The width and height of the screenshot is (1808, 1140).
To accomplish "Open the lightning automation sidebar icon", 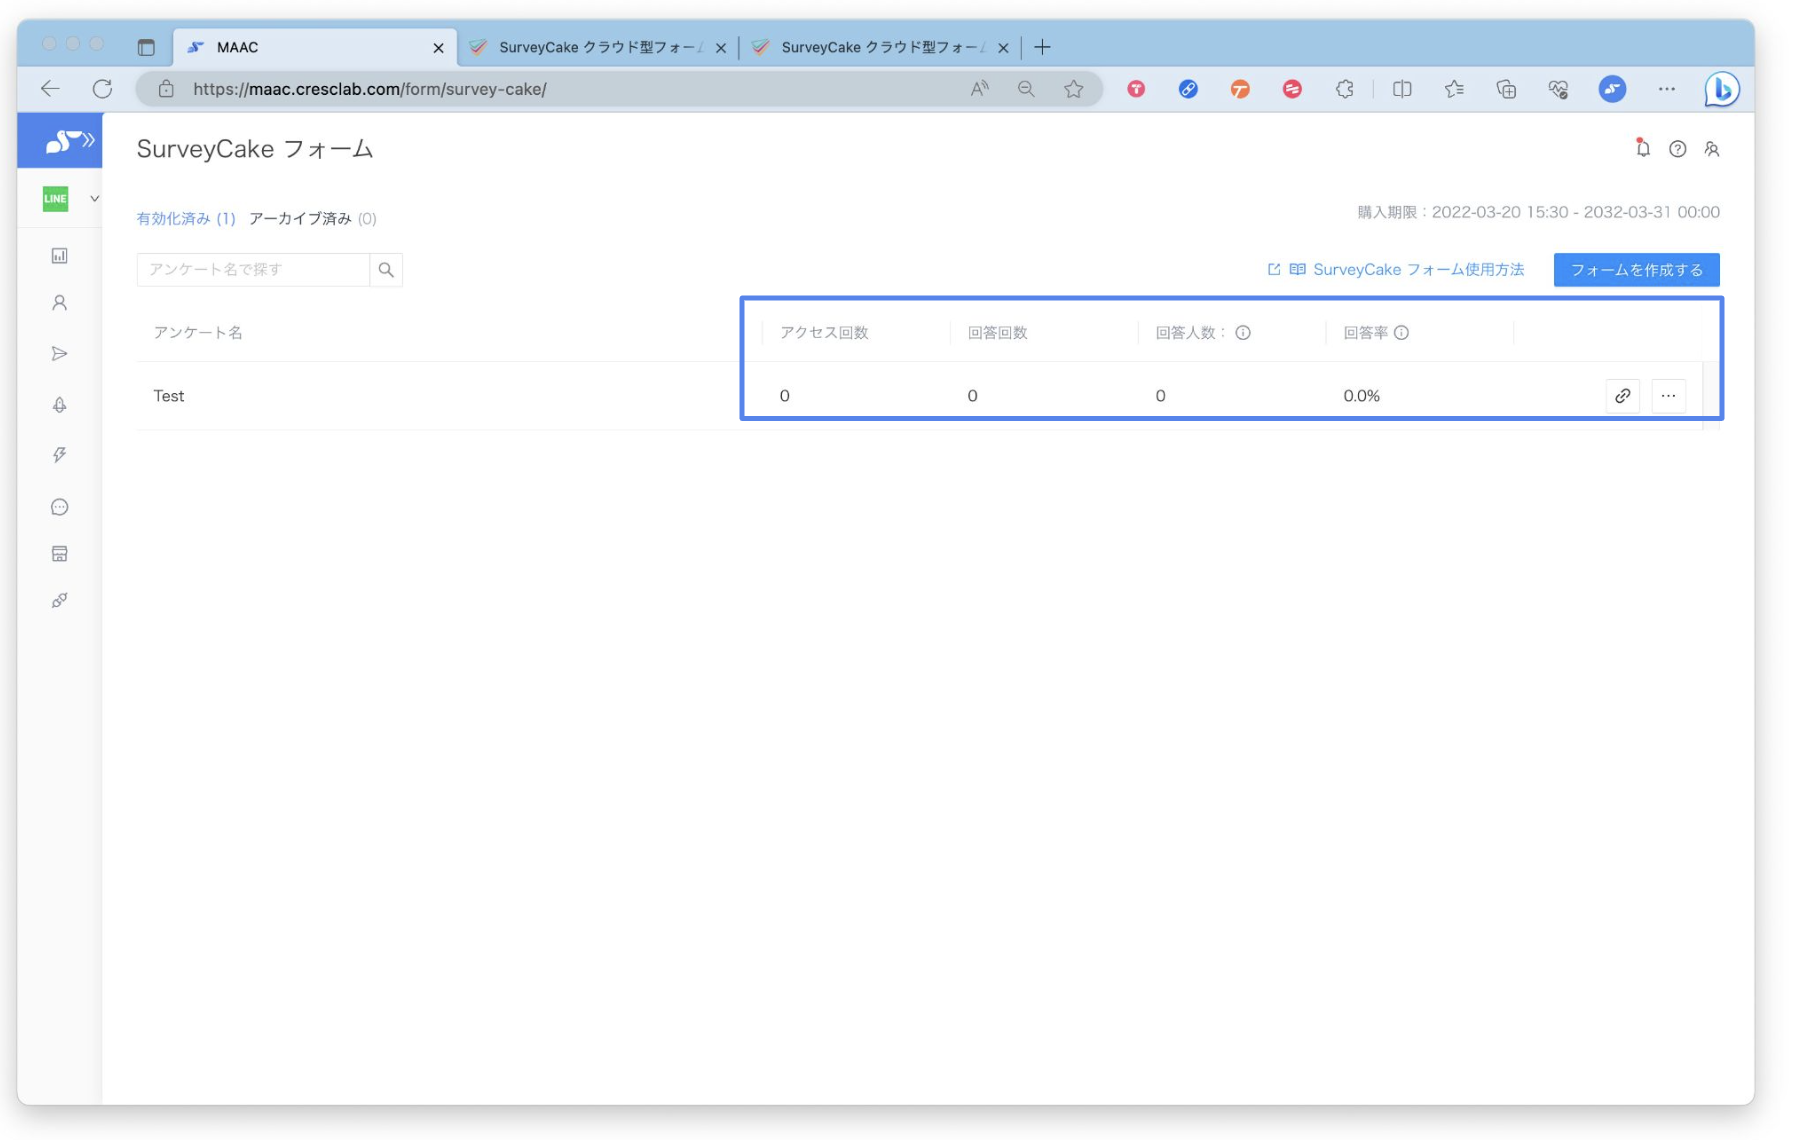I will pos(60,455).
